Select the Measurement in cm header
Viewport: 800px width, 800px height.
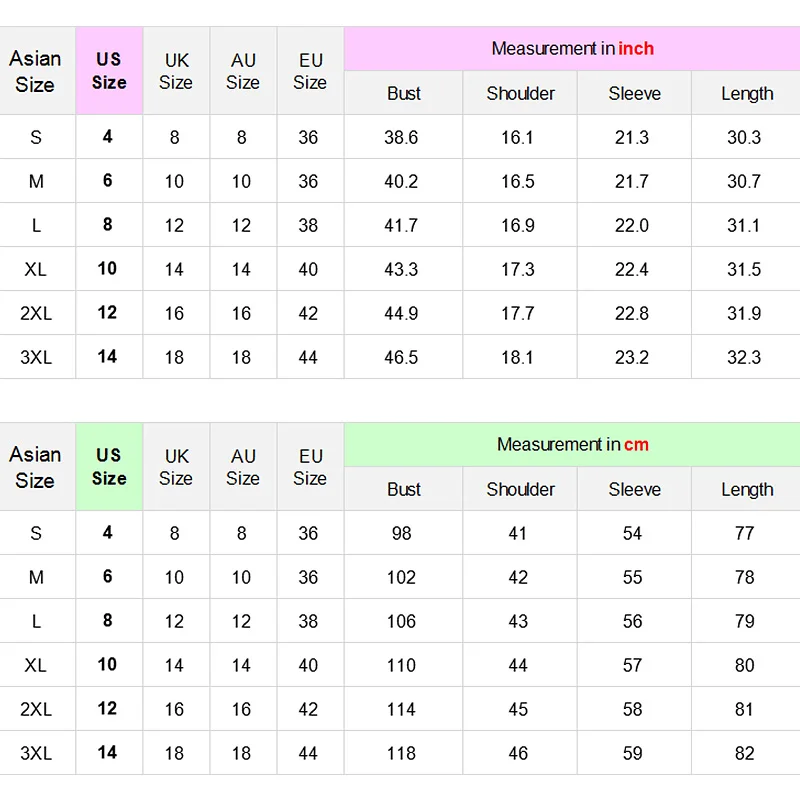pos(572,444)
